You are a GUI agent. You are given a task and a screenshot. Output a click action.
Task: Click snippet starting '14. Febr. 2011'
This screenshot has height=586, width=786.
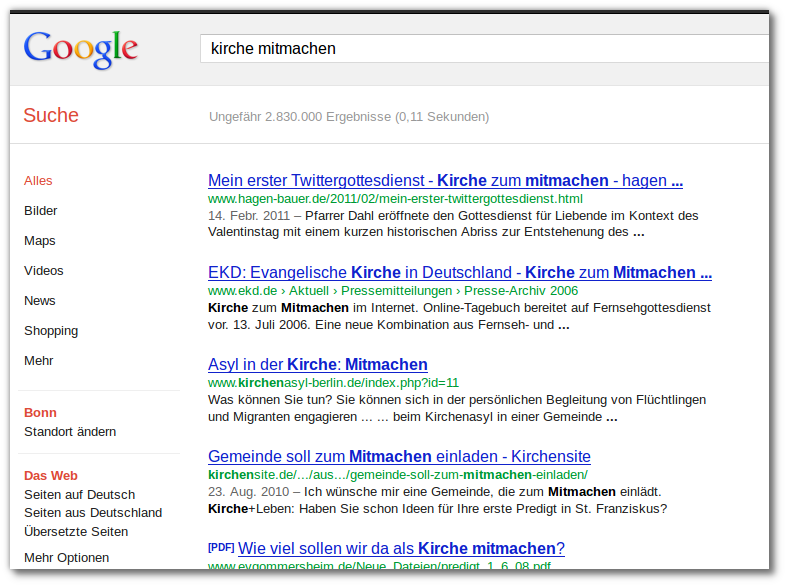point(453,224)
